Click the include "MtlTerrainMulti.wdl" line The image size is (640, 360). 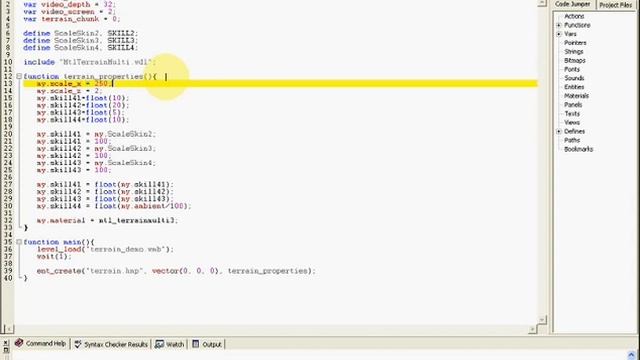[x=89, y=62]
